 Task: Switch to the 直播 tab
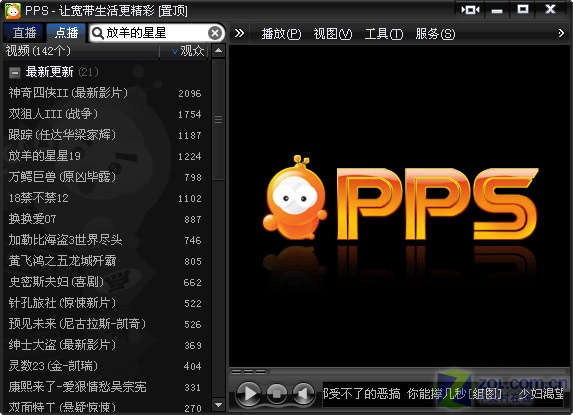tap(24, 33)
